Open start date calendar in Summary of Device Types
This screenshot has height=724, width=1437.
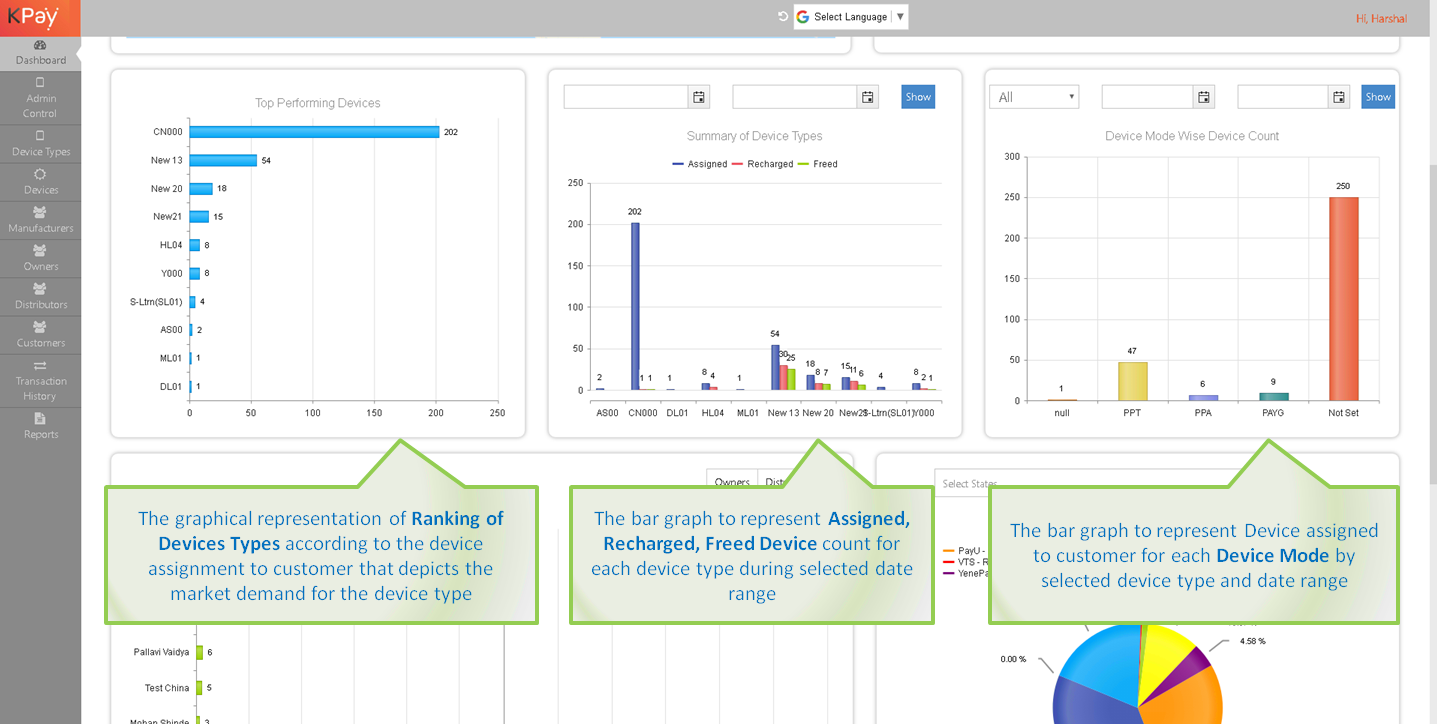point(699,97)
